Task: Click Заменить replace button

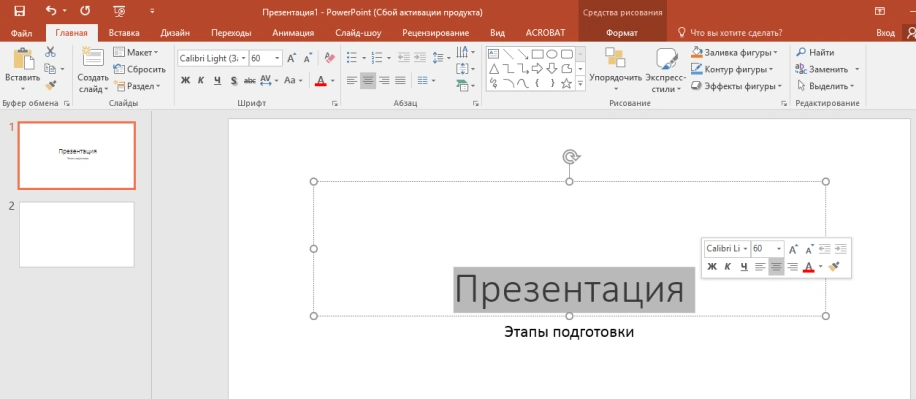Action: click(822, 69)
